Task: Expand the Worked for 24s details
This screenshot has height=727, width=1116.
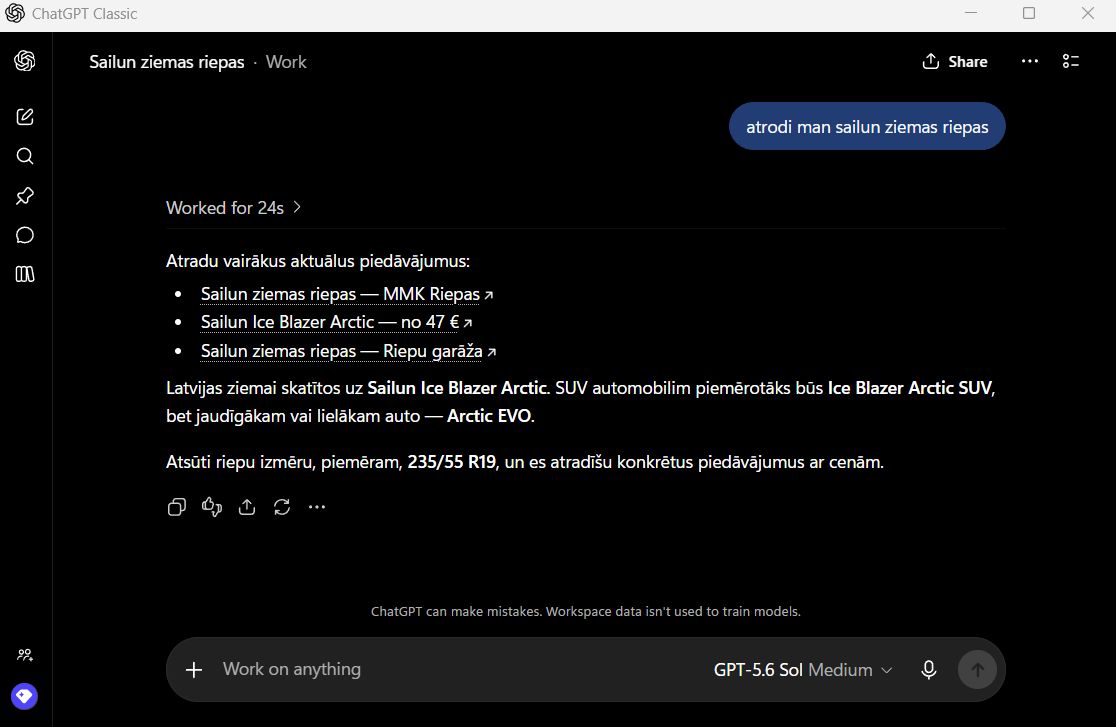Action: 233,208
